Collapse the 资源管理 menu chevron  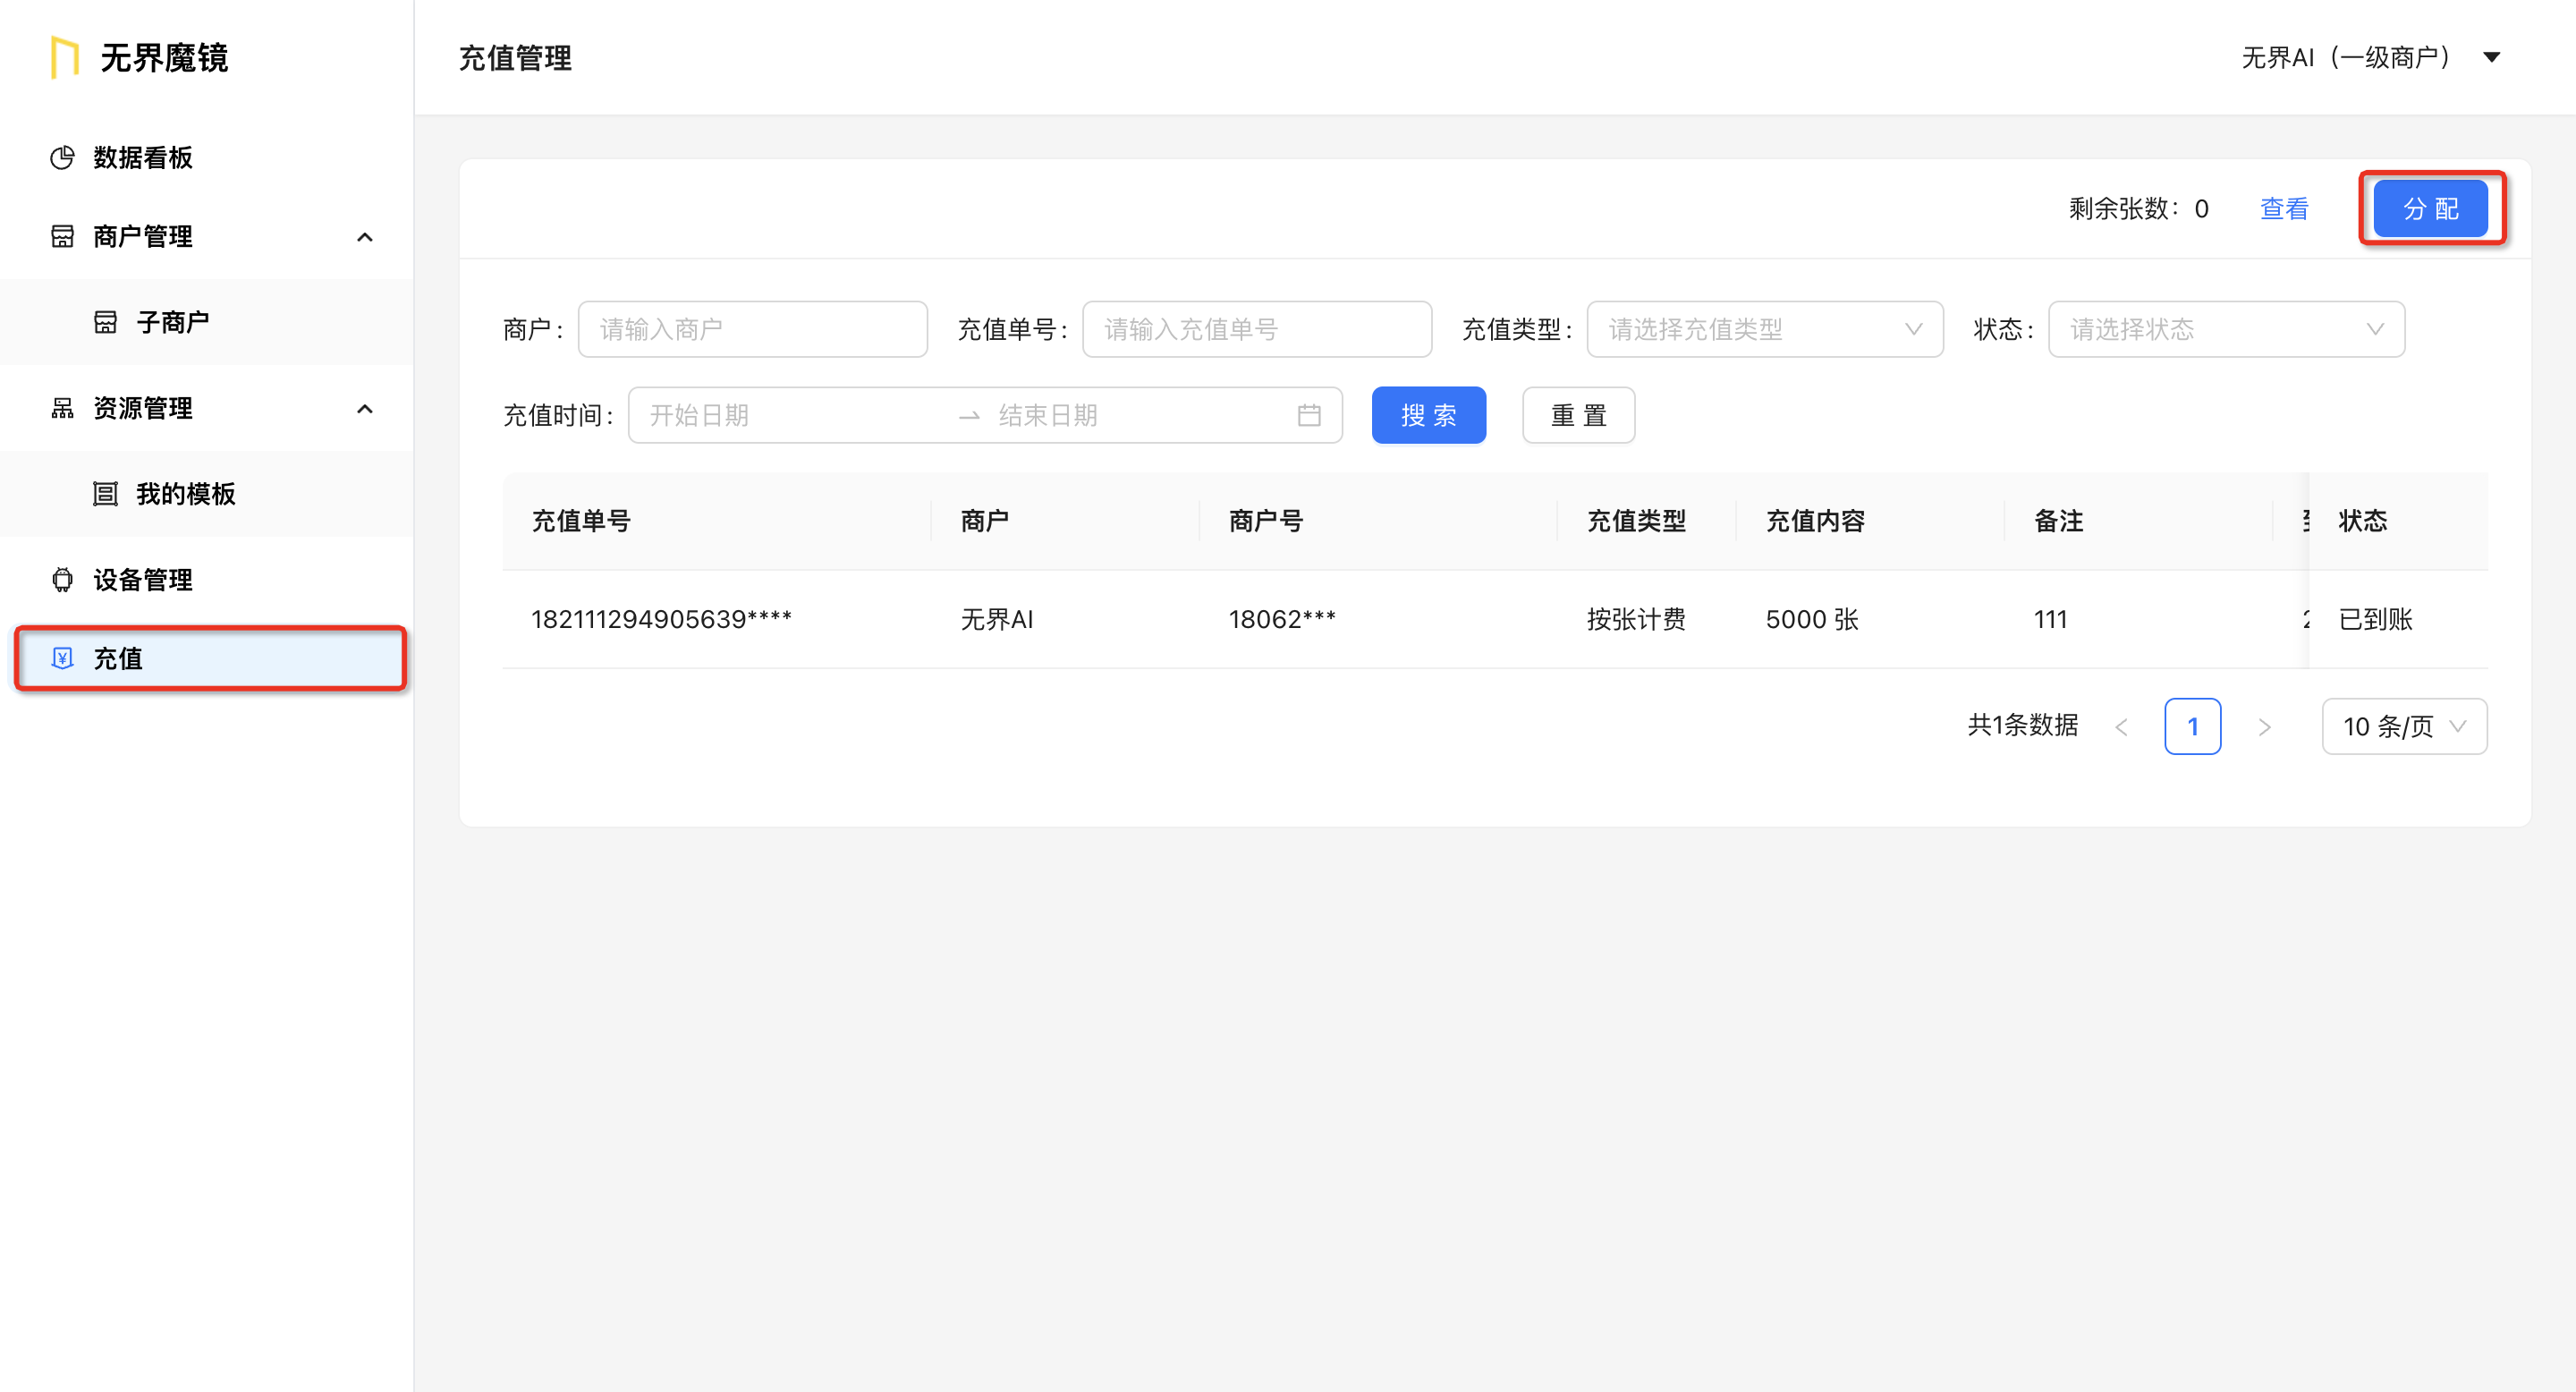[365, 409]
